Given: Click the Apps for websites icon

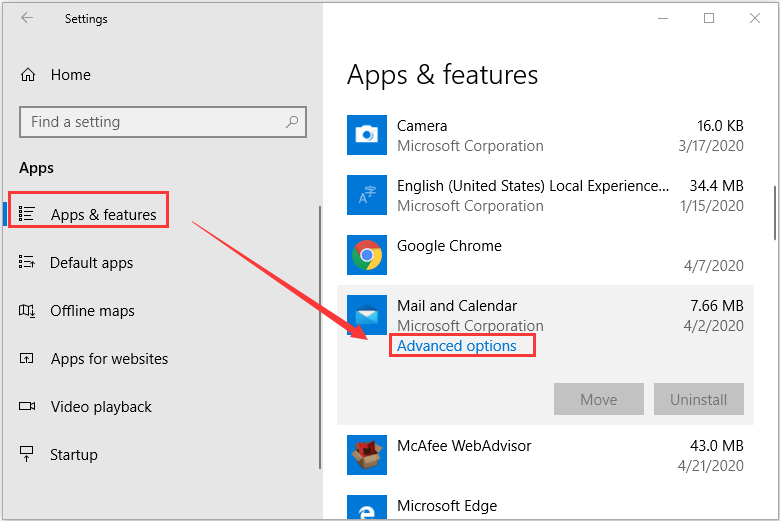Looking at the screenshot, I should click(26, 358).
